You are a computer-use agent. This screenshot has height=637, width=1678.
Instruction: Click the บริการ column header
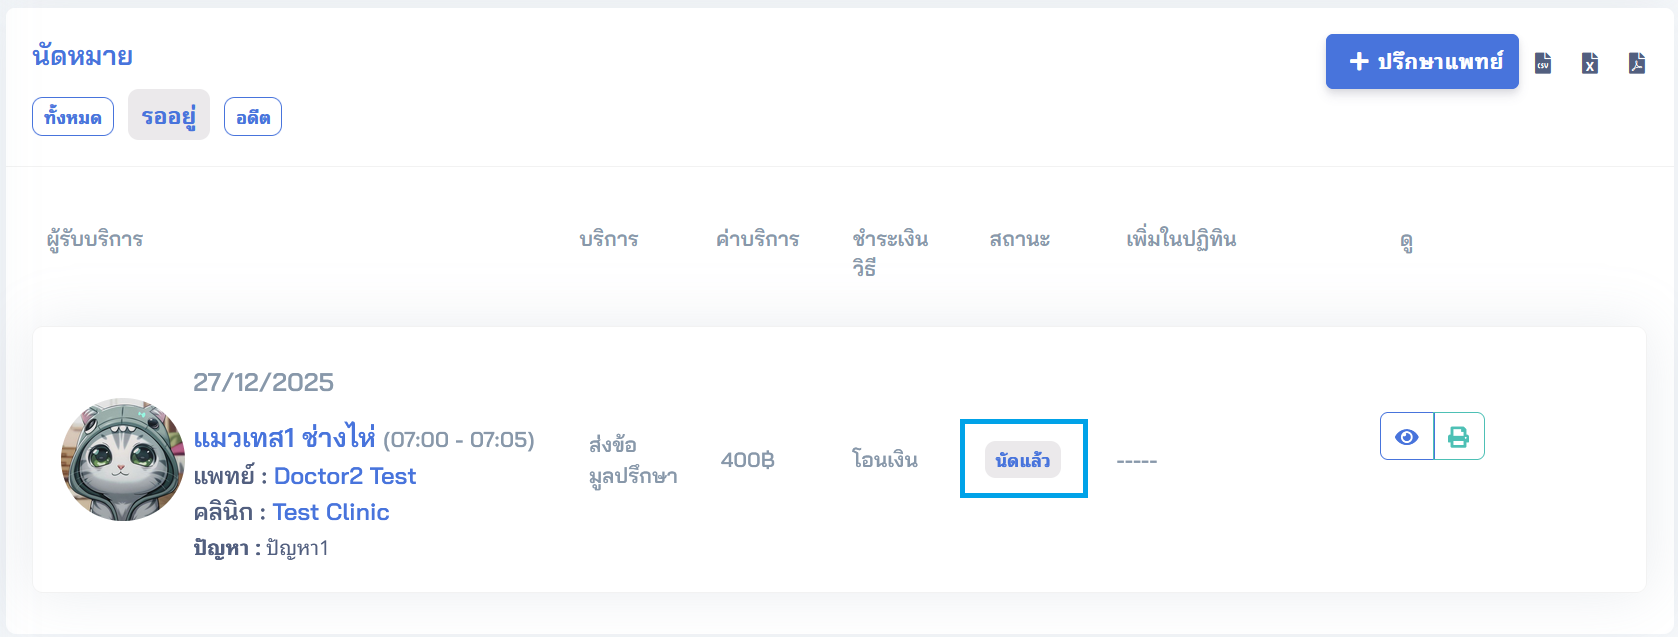click(x=609, y=239)
